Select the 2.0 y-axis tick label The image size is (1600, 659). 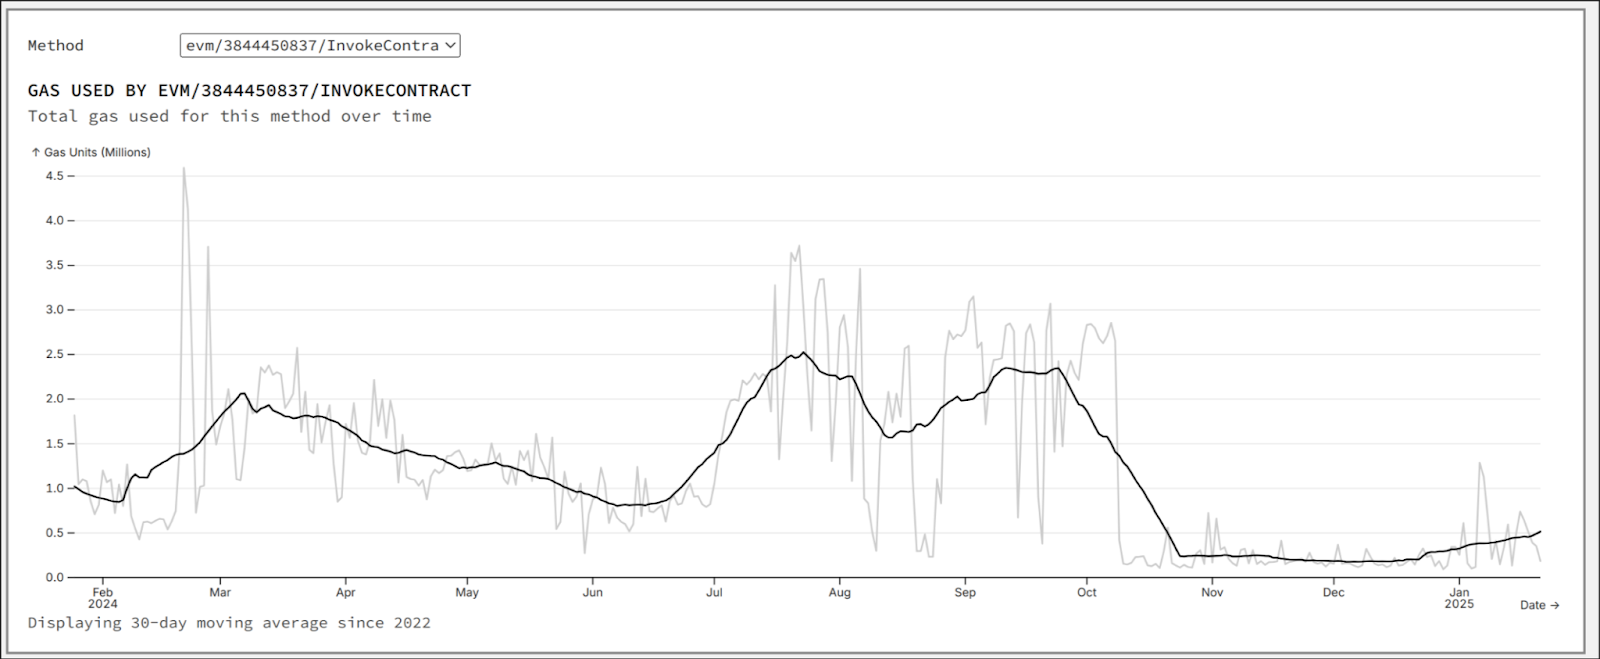coord(54,399)
